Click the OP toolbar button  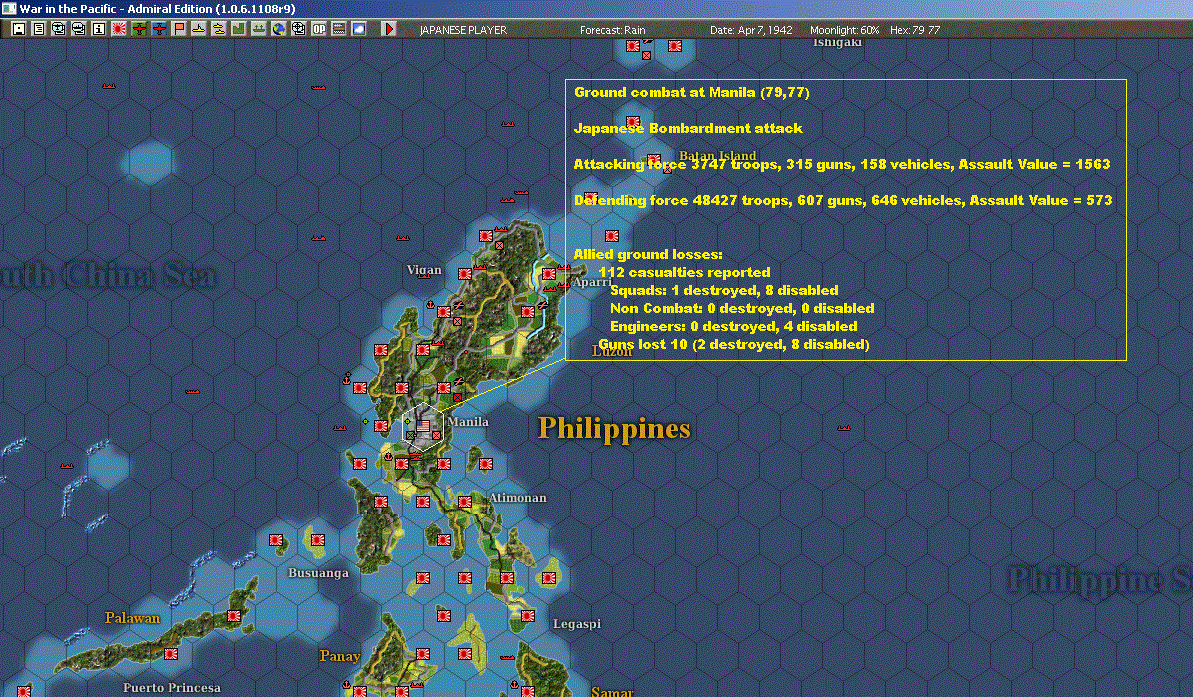point(319,29)
